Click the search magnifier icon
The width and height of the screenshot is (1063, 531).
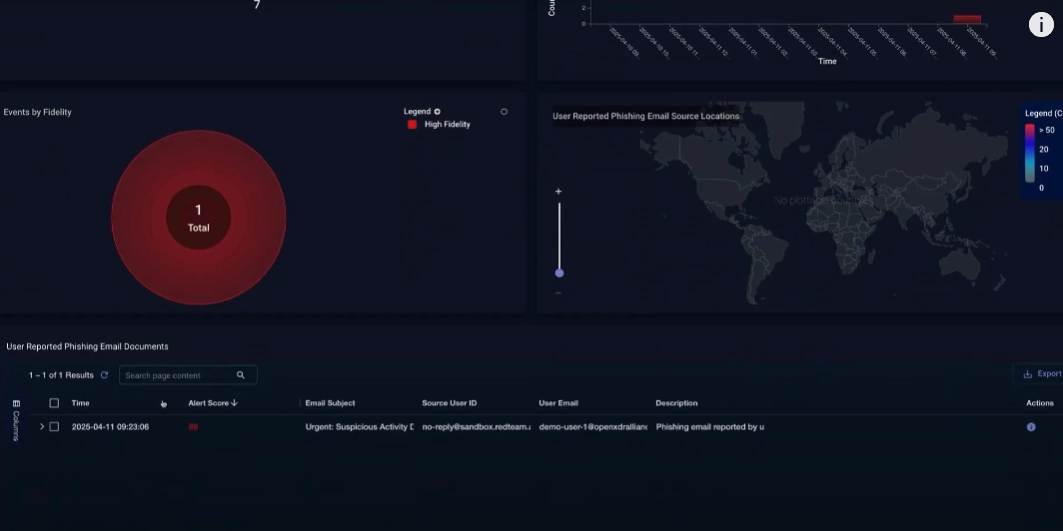click(241, 375)
